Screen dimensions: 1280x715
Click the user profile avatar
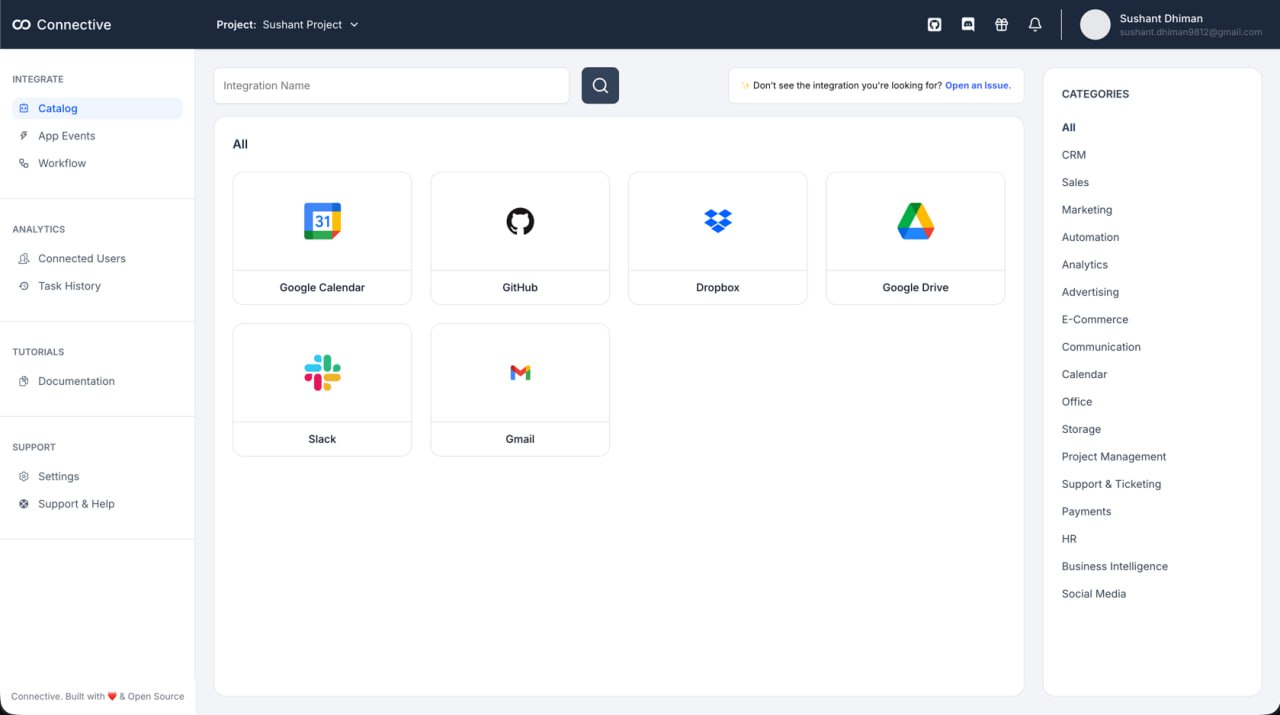tap(1095, 25)
